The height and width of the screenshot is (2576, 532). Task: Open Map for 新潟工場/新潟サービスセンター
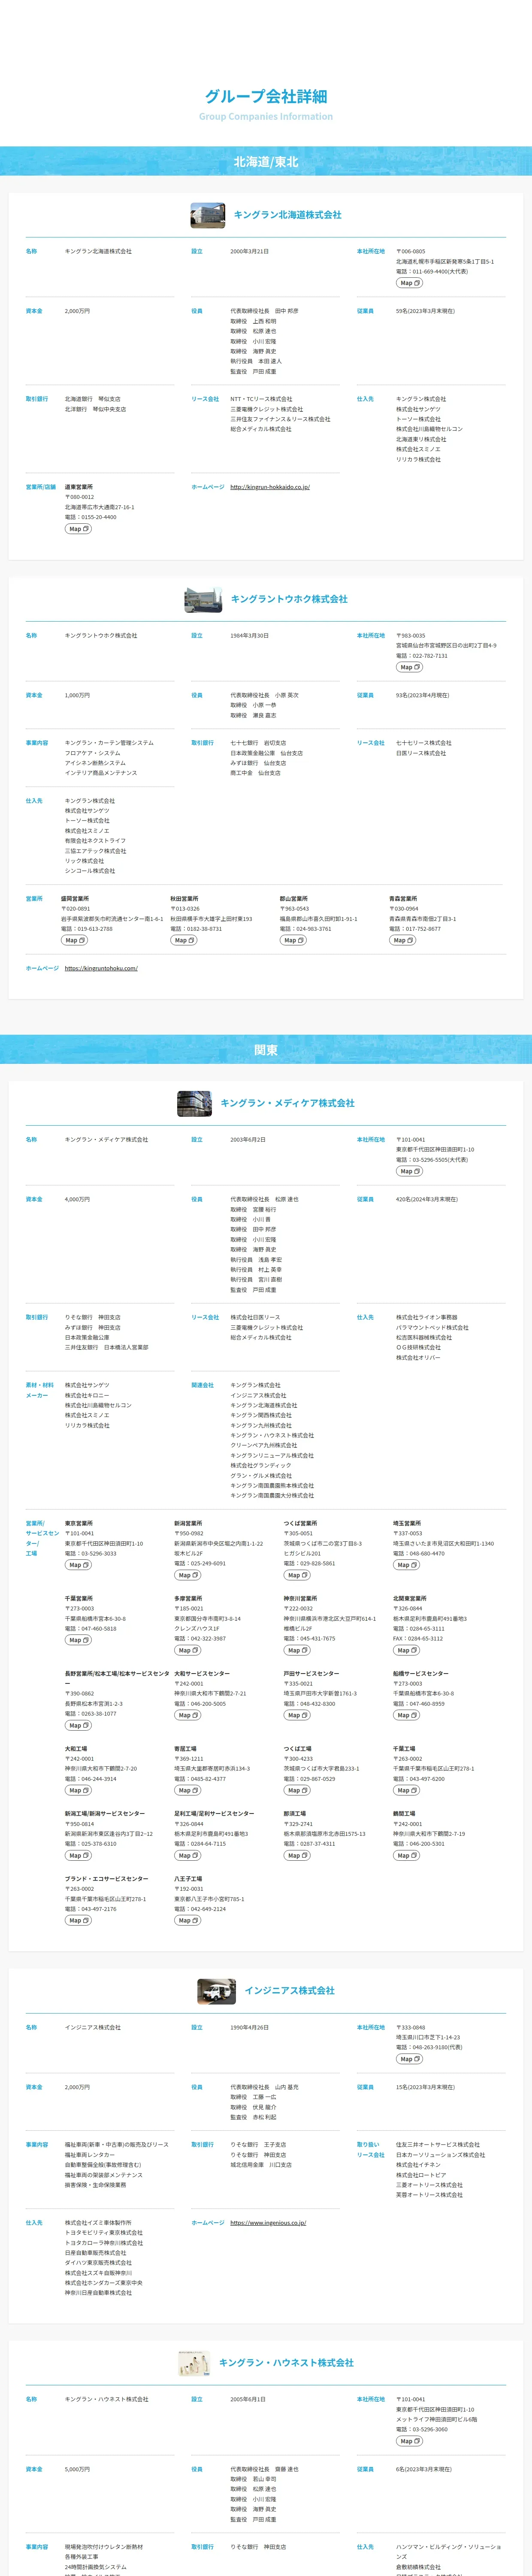coord(78,1855)
